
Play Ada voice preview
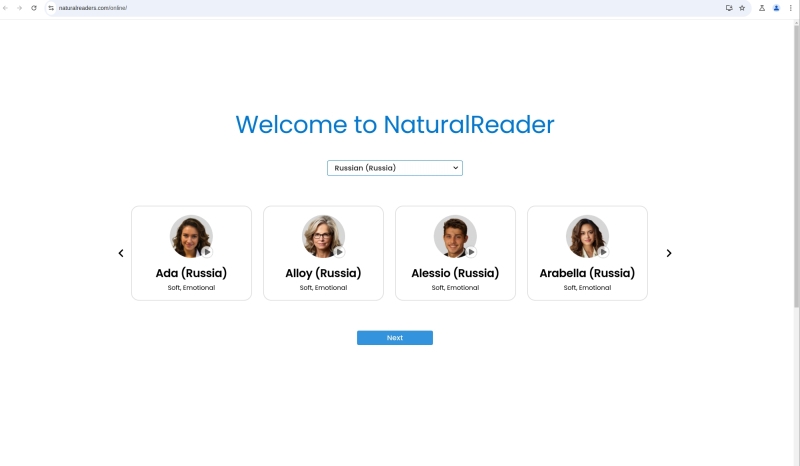coord(207,252)
